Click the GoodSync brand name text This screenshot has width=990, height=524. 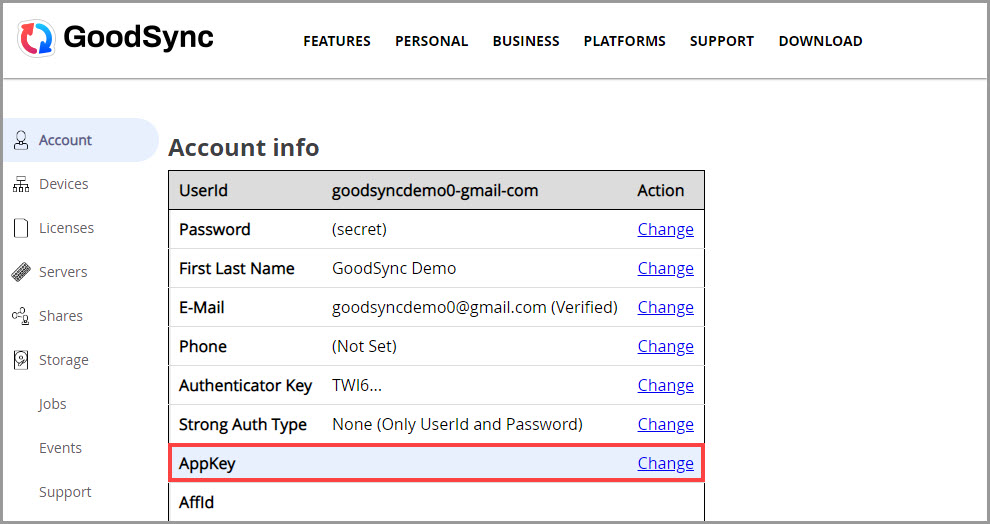point(138,37)
